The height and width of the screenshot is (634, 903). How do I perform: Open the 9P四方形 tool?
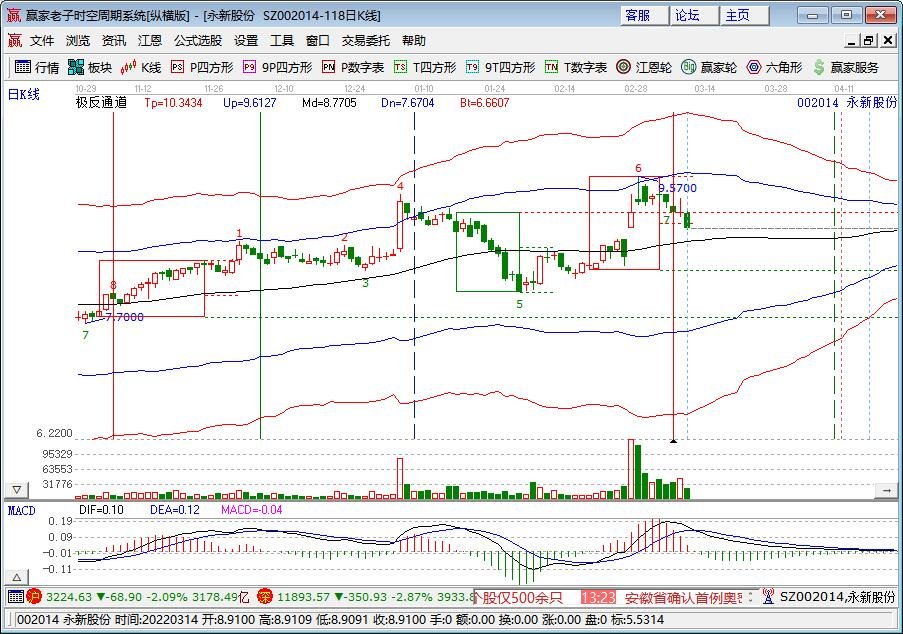click(x=278, y=67)
